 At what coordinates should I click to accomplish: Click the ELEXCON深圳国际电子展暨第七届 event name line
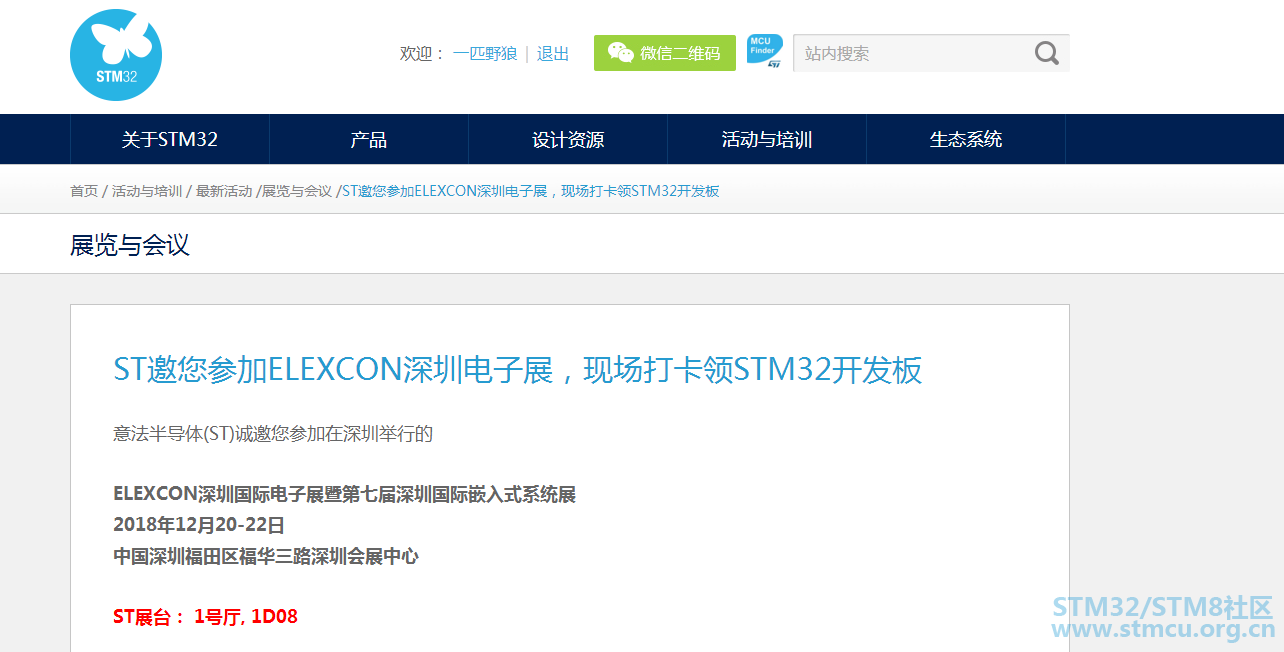pos(345,494)
